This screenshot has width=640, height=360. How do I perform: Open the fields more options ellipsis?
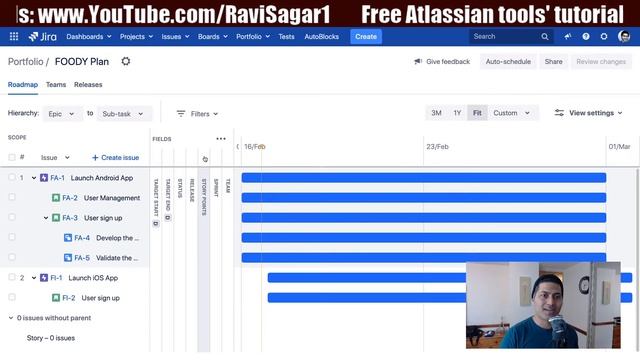tap(221, 139)
